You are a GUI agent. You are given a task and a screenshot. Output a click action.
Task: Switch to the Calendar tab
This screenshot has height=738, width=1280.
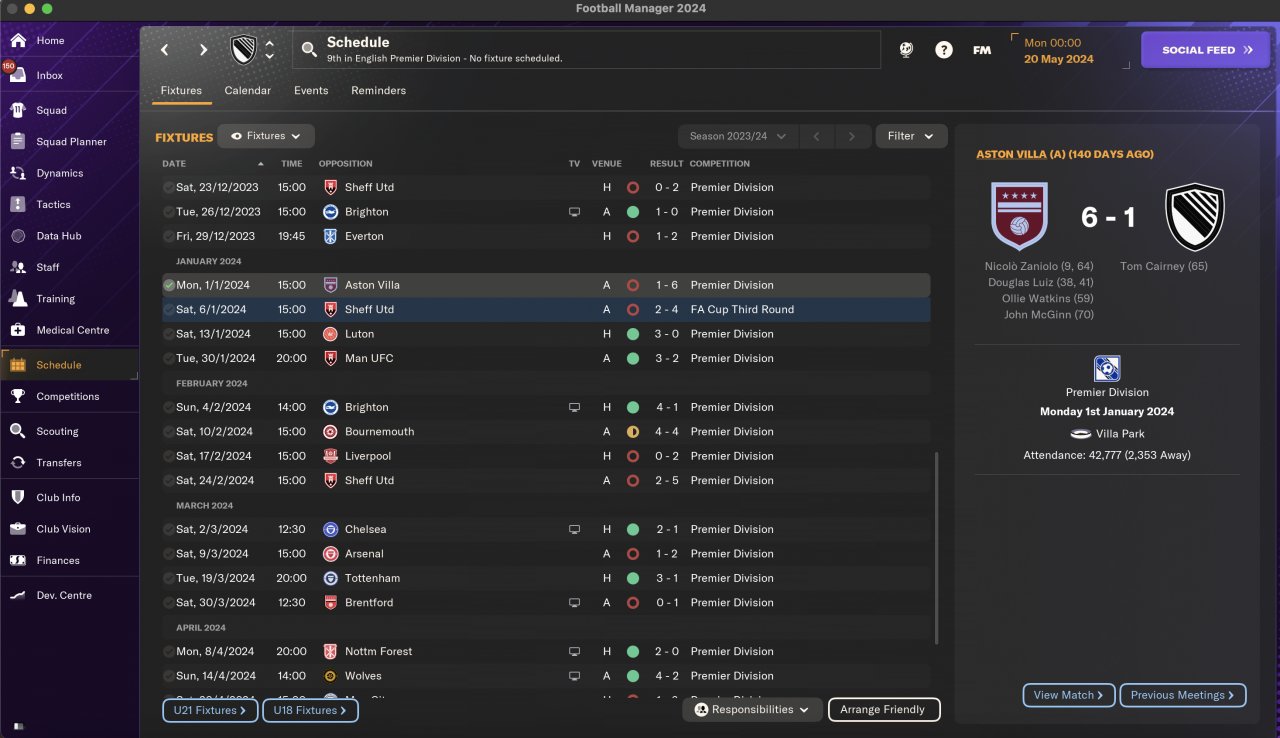247,90
